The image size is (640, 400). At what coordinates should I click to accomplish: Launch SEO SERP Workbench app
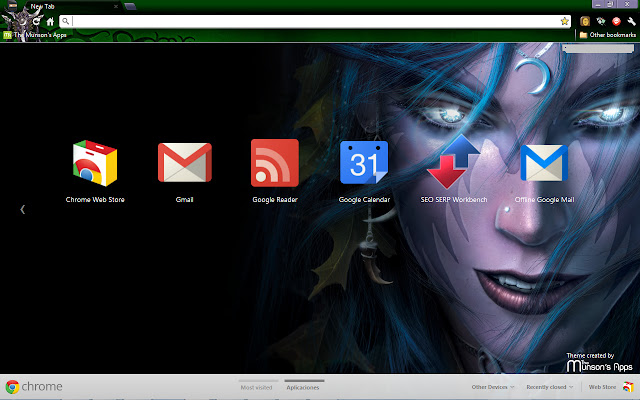click(x=453, y=162)
